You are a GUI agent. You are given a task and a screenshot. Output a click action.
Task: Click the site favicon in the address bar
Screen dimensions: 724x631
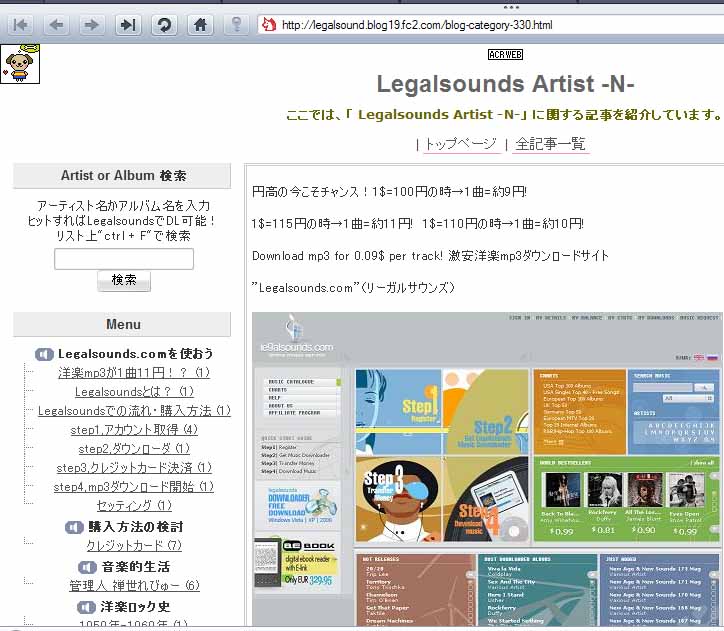point(269,24)
